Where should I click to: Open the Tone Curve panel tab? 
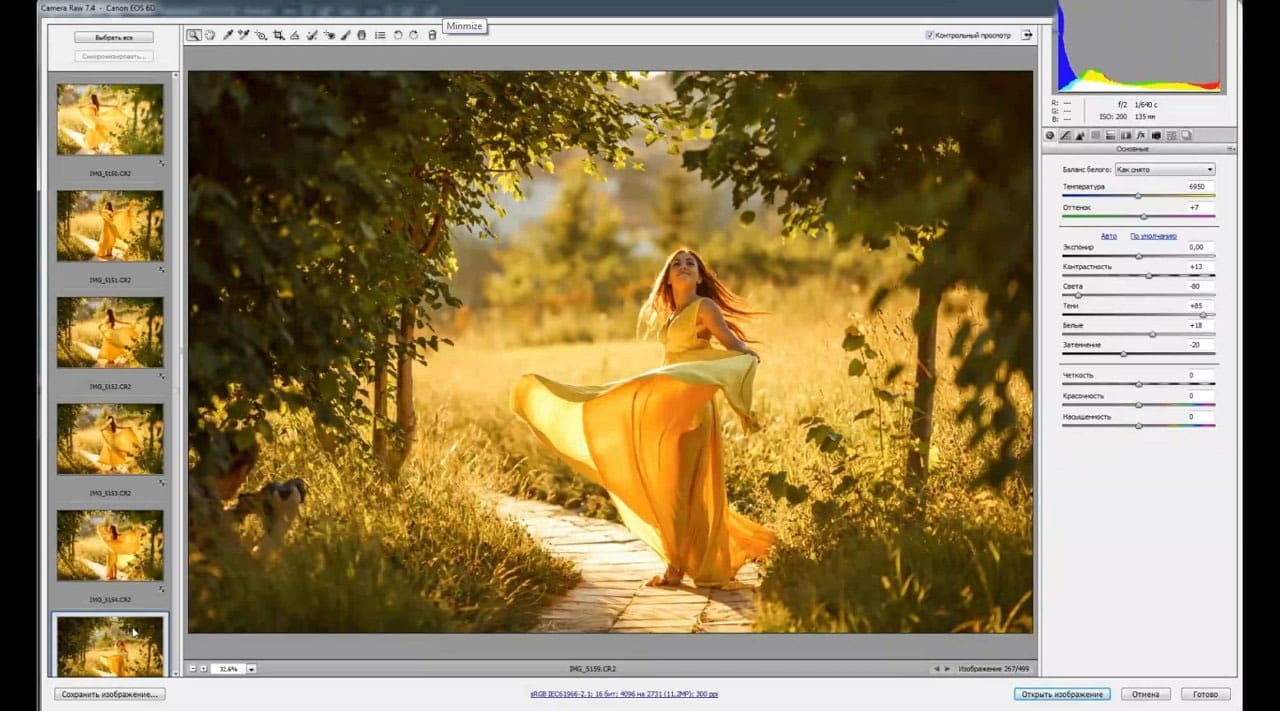pyautogui.click(x=1065, y=135)
